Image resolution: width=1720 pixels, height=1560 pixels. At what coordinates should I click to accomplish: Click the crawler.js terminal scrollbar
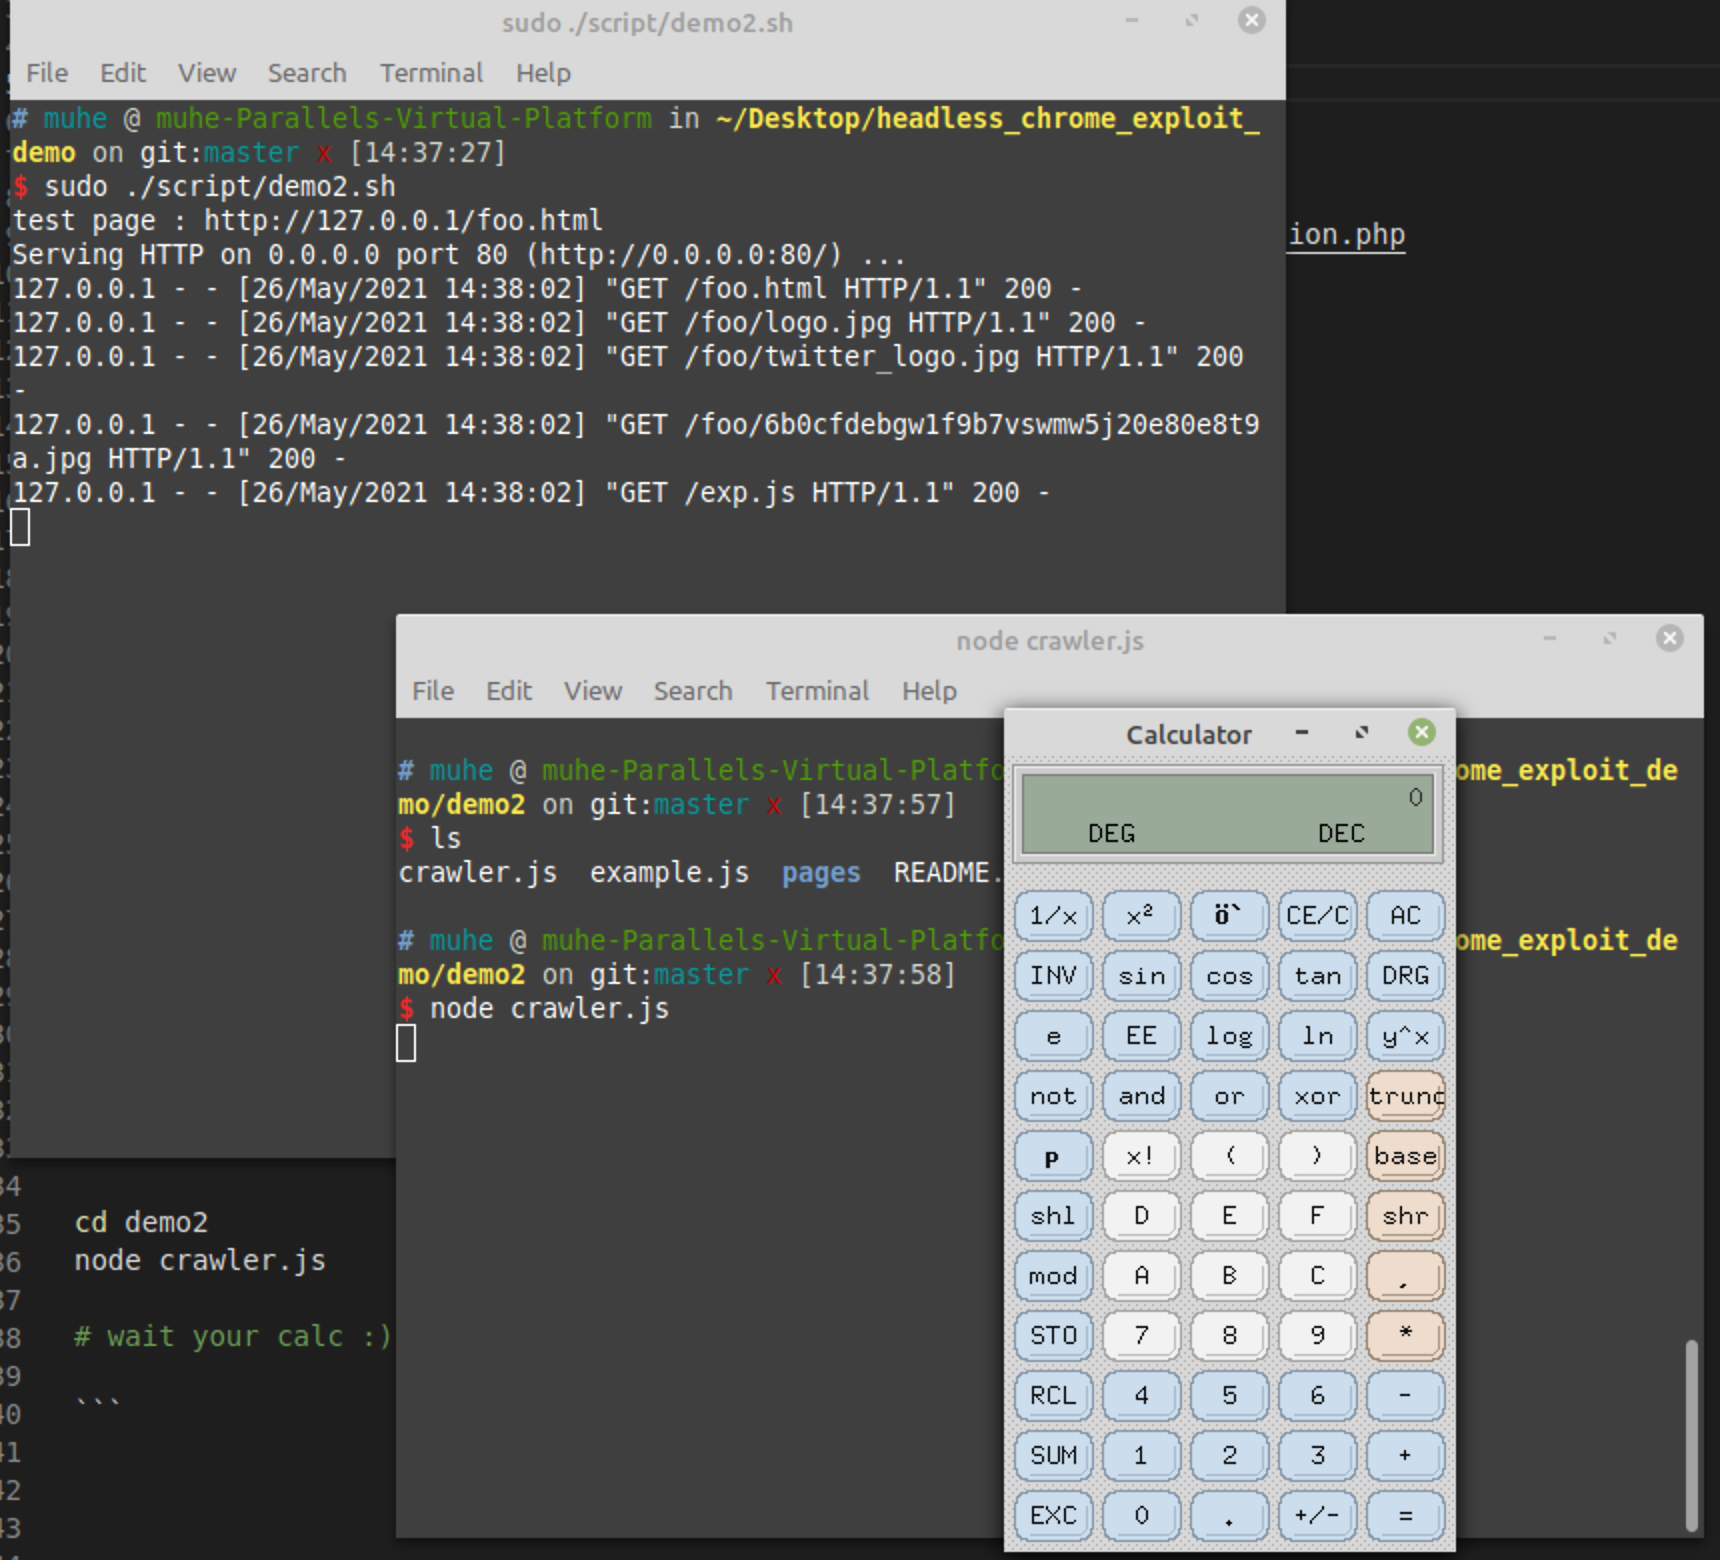1691,1435
